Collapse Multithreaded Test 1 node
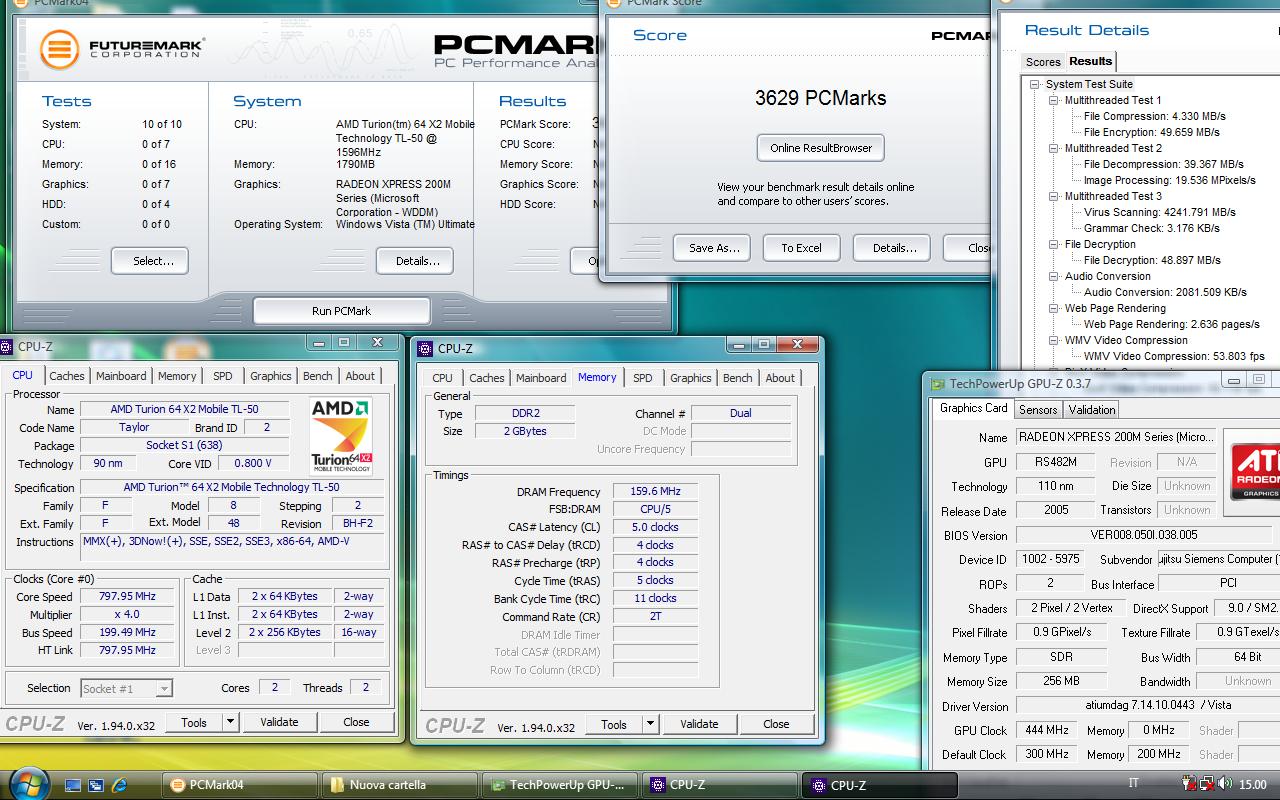The height and width of the screenshot is (800, 1280). (1054, 101)
